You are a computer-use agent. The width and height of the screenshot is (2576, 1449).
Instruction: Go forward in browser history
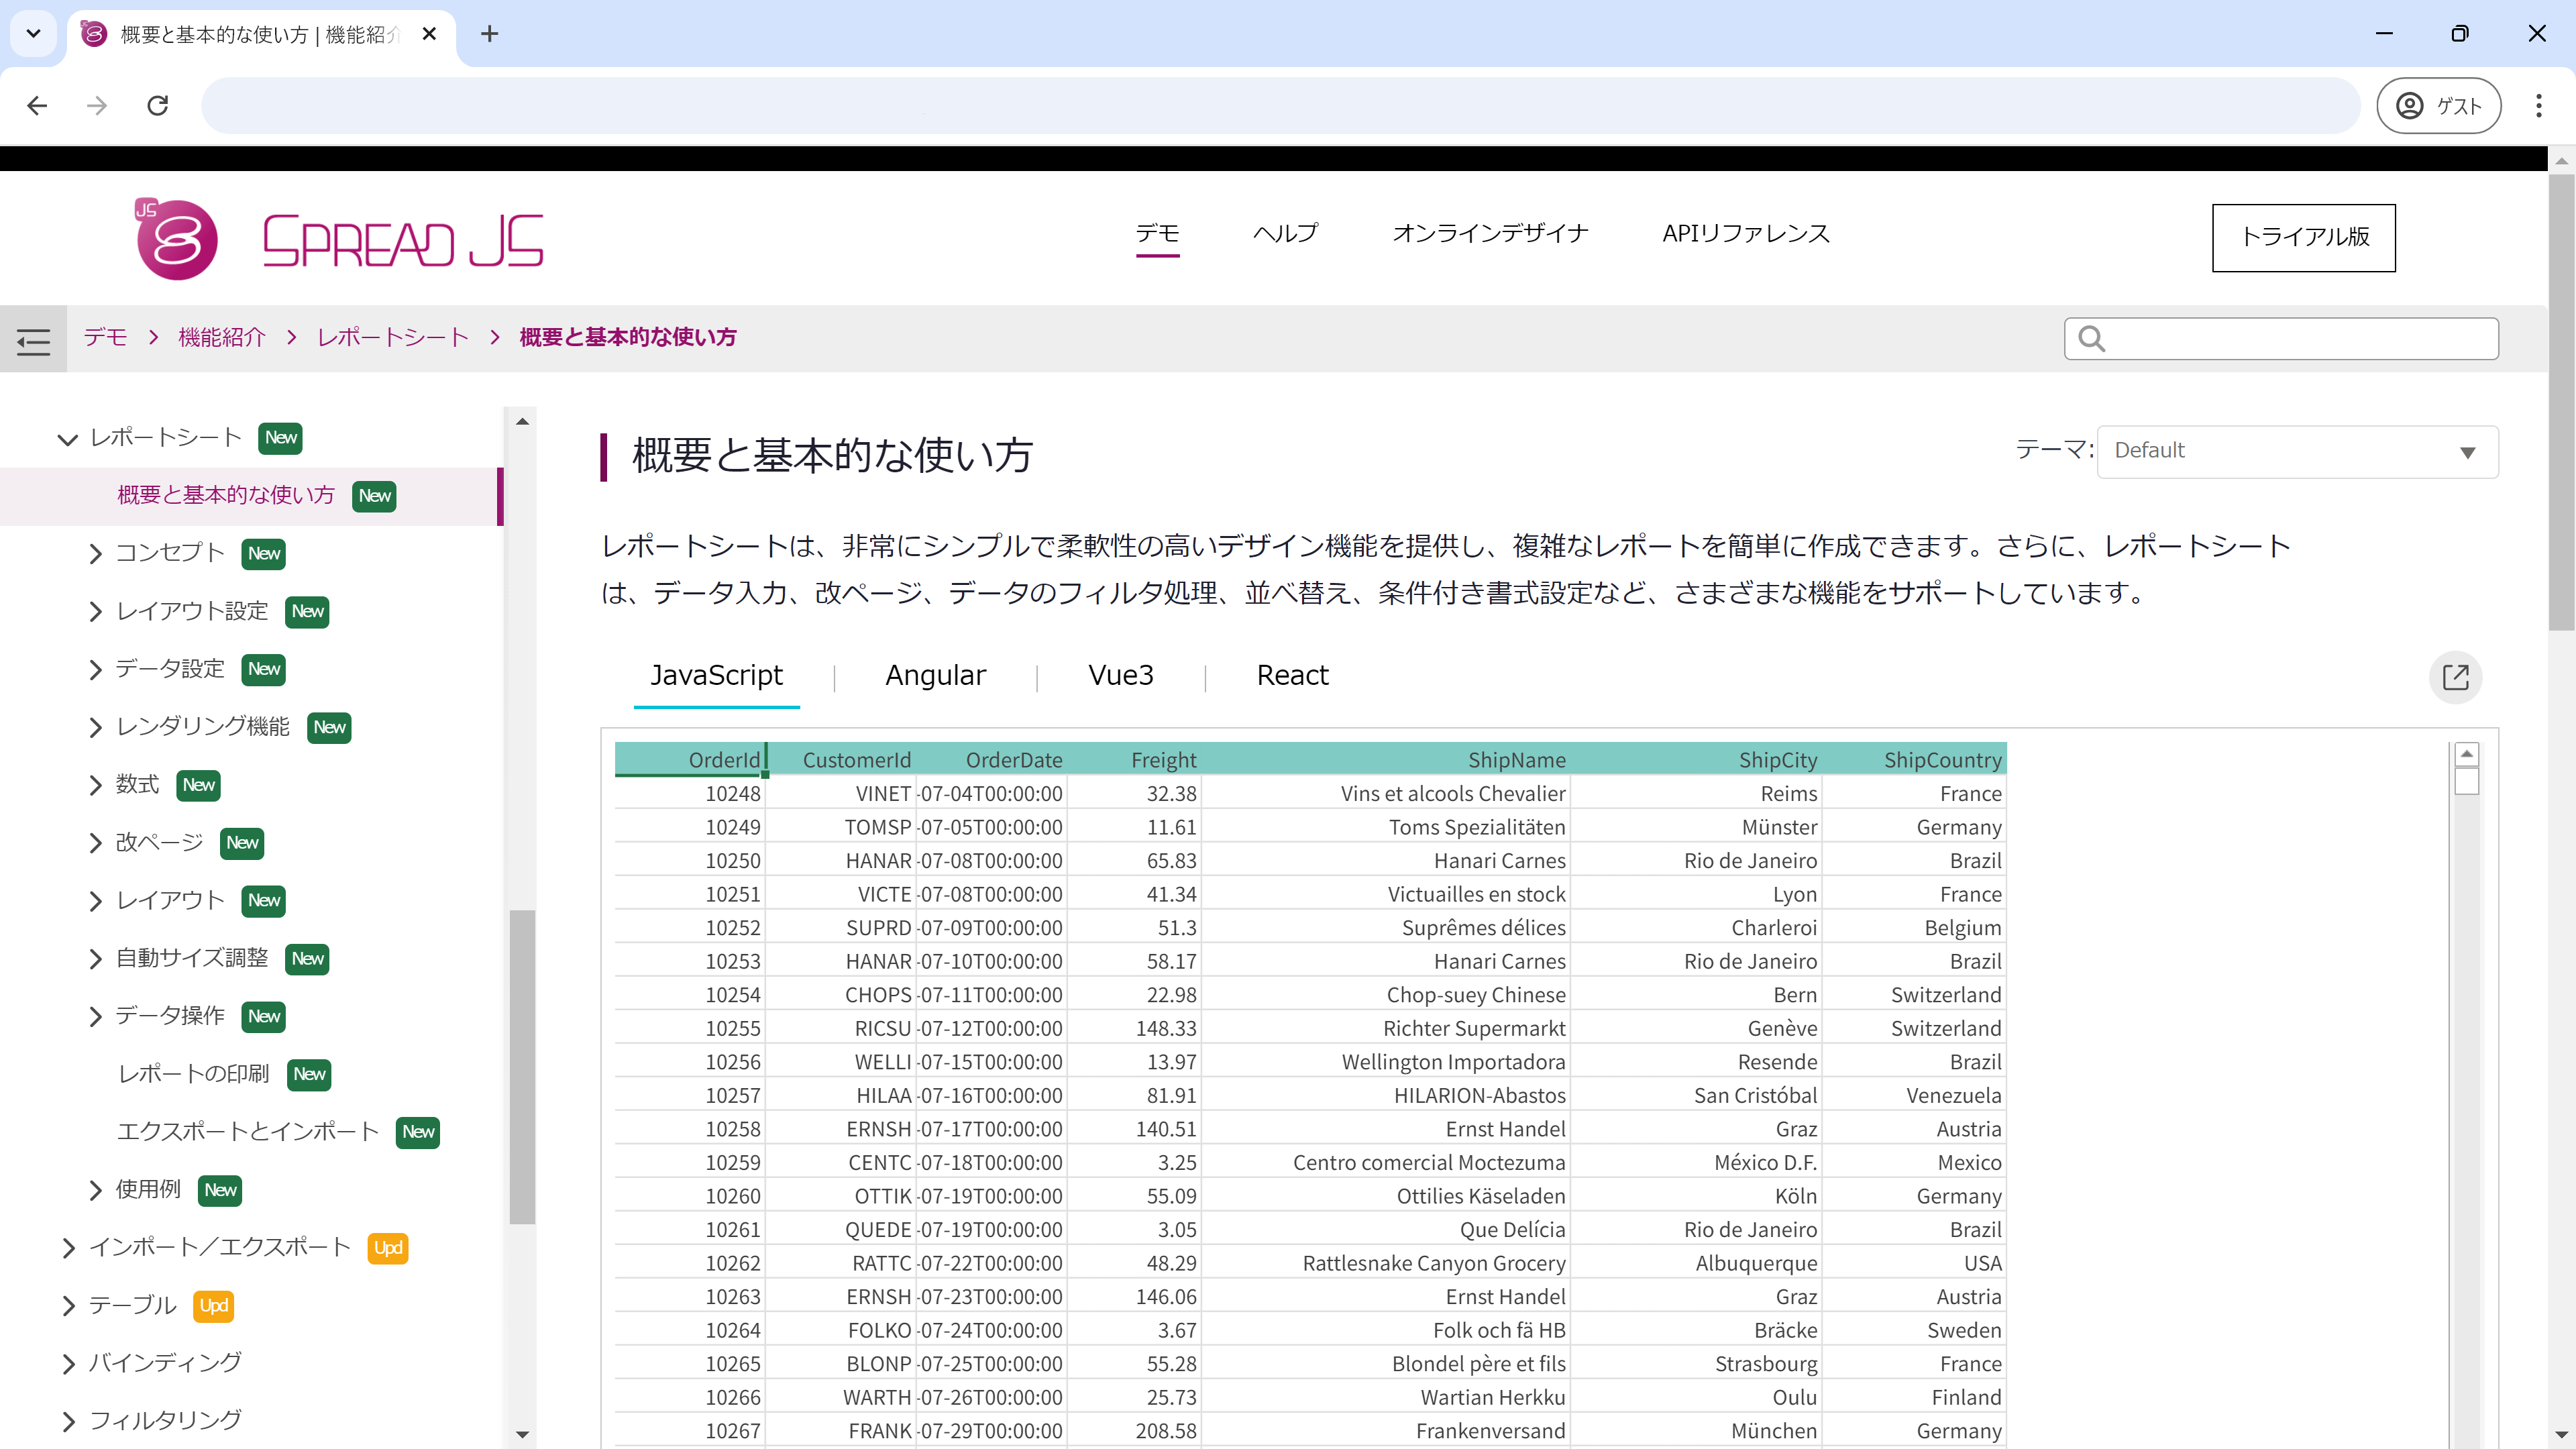(97, 106)
